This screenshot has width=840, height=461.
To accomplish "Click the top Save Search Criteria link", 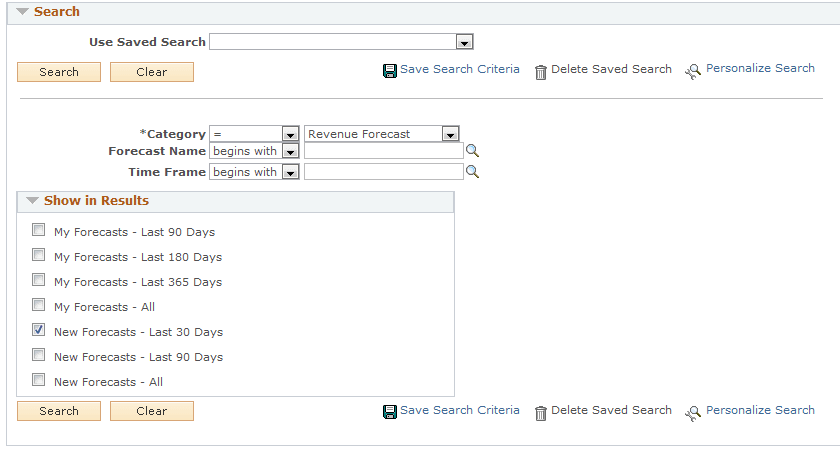I will click(x=460, y=69).
